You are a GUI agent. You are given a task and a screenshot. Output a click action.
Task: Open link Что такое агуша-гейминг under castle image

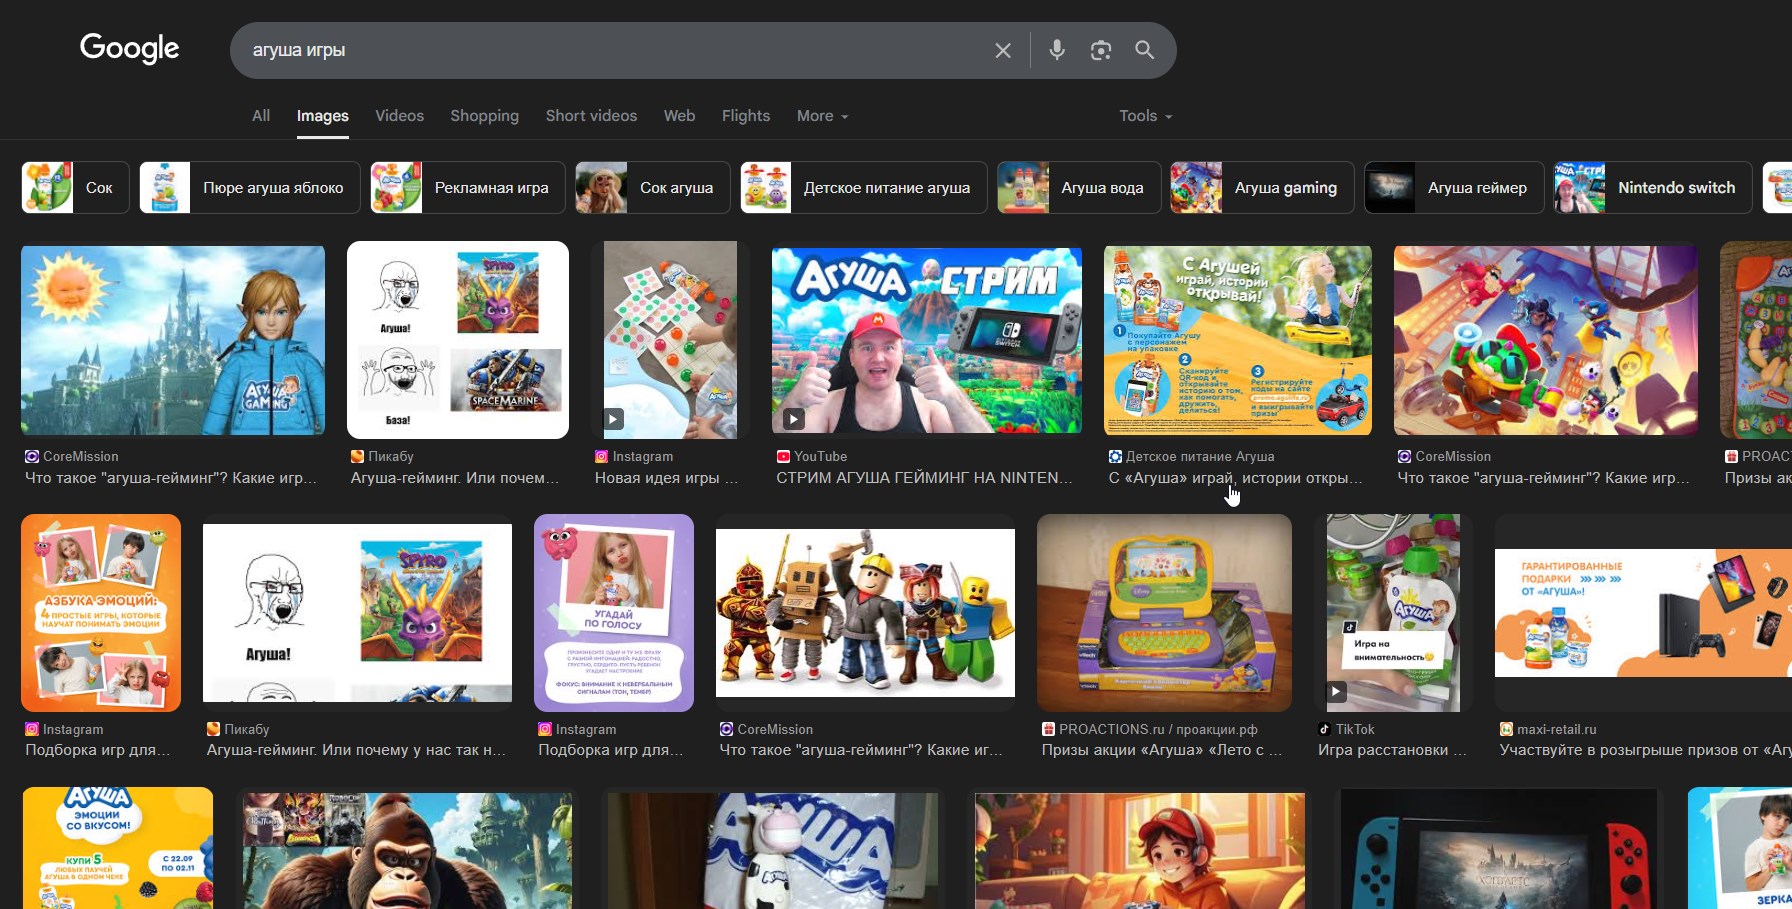coord(171,478)
